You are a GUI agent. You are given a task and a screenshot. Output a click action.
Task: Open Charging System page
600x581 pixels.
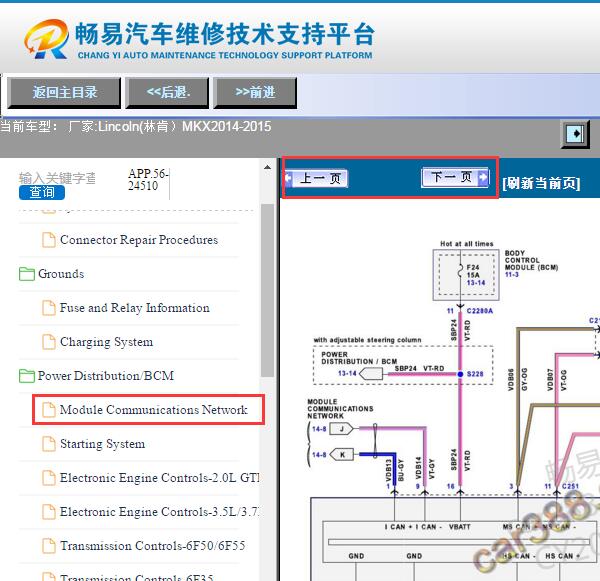(x=106, y=342)
